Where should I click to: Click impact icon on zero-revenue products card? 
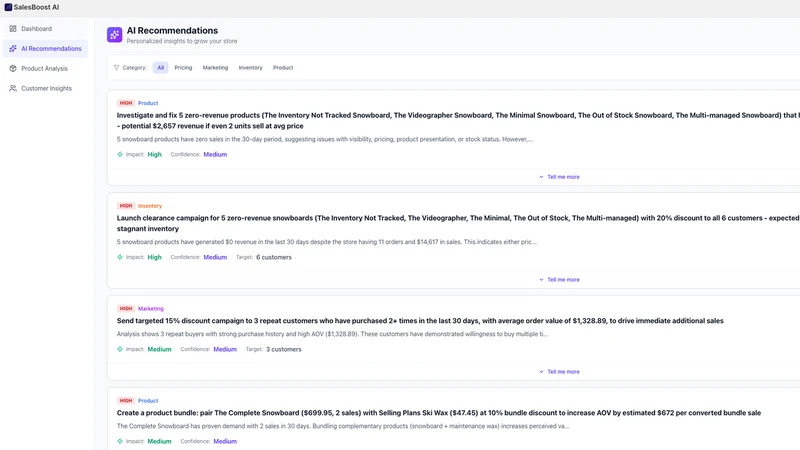(x=120, y=154)
